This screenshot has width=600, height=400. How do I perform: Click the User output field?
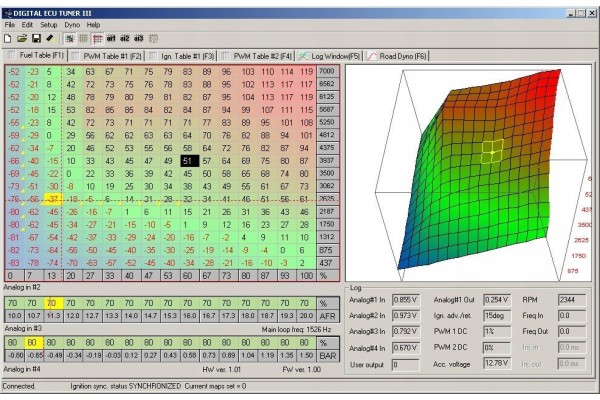pyautogui.click(x=406, y=365)
